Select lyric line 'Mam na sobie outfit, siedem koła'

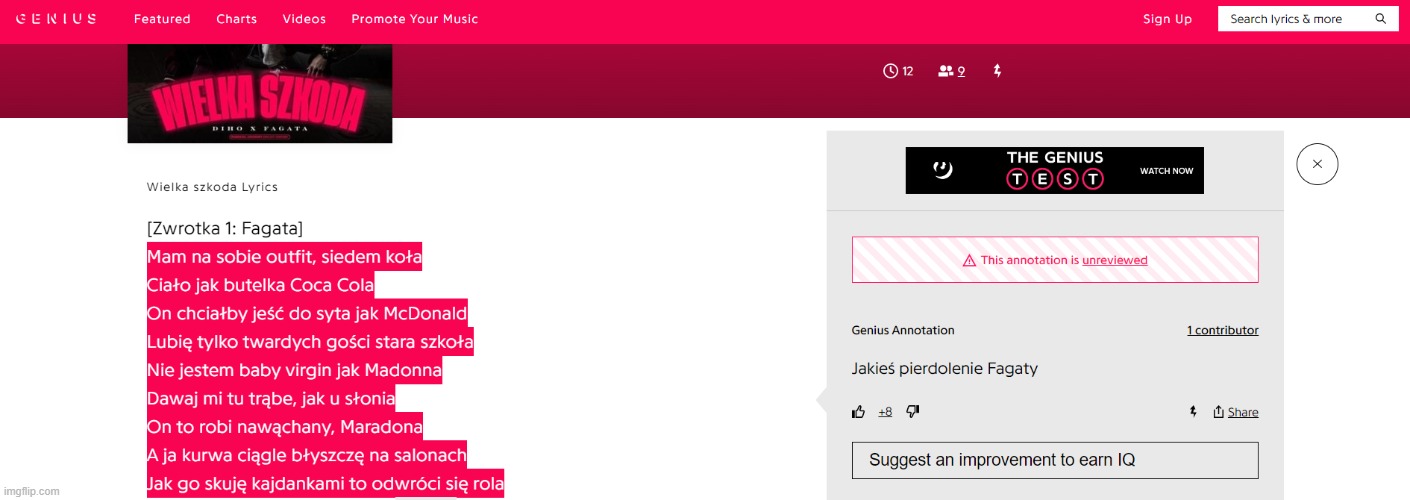[284, 257]
